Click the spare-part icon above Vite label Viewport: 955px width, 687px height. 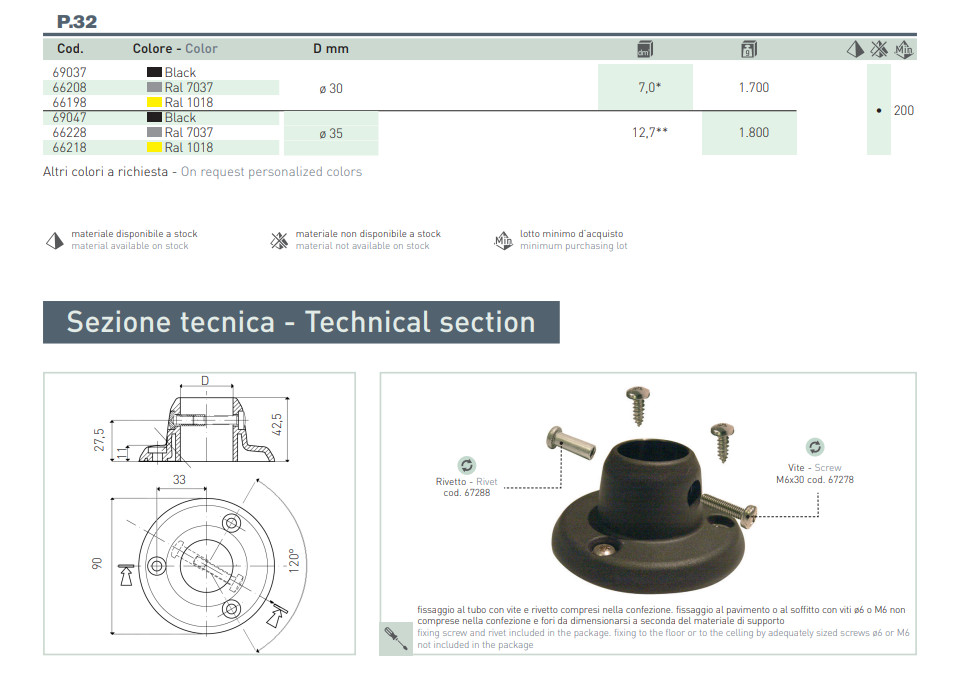click(x=815, y=447)
